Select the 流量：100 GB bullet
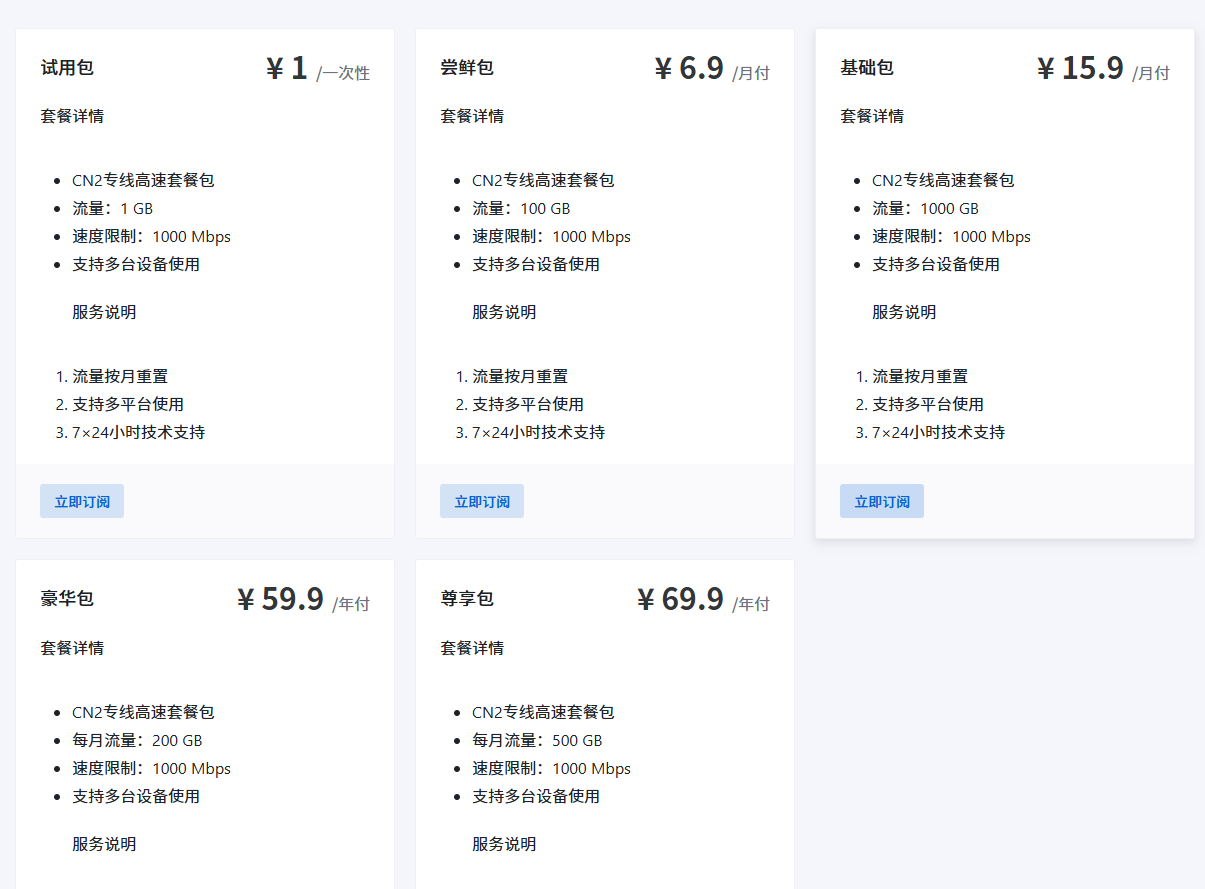The image size is (1205, 889). [521, 209]
